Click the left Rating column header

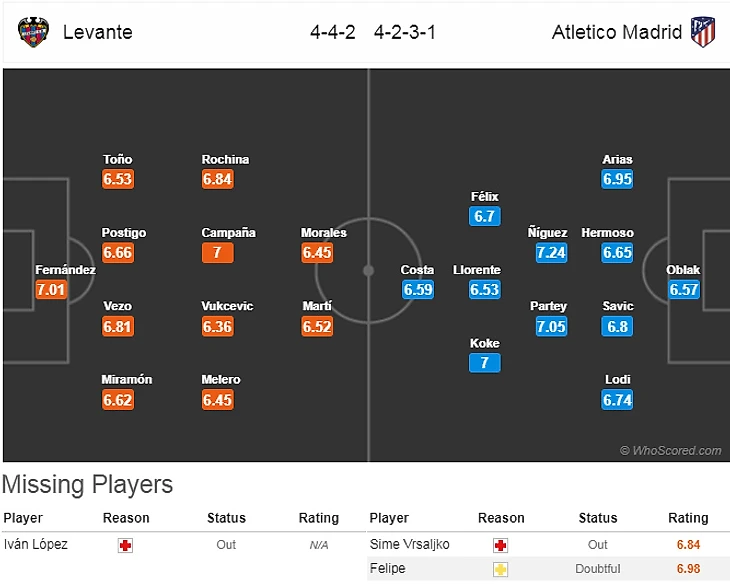(x=319, y=518)
